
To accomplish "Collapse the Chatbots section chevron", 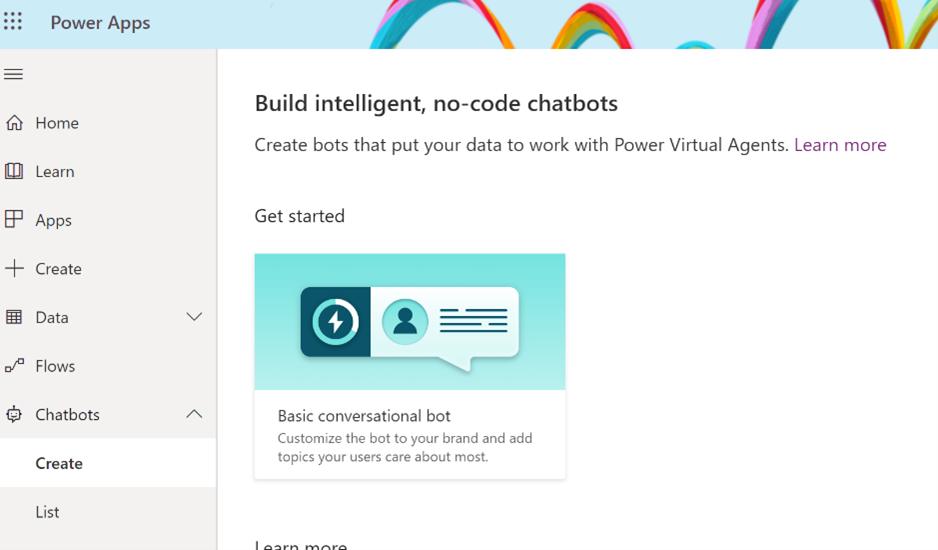I will tap(194, 414).
